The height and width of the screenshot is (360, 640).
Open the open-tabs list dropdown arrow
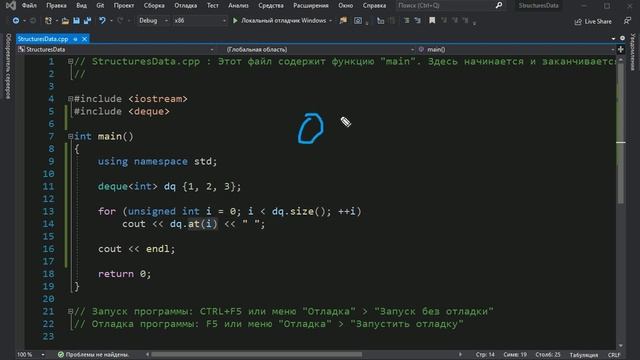coord(613,38)
